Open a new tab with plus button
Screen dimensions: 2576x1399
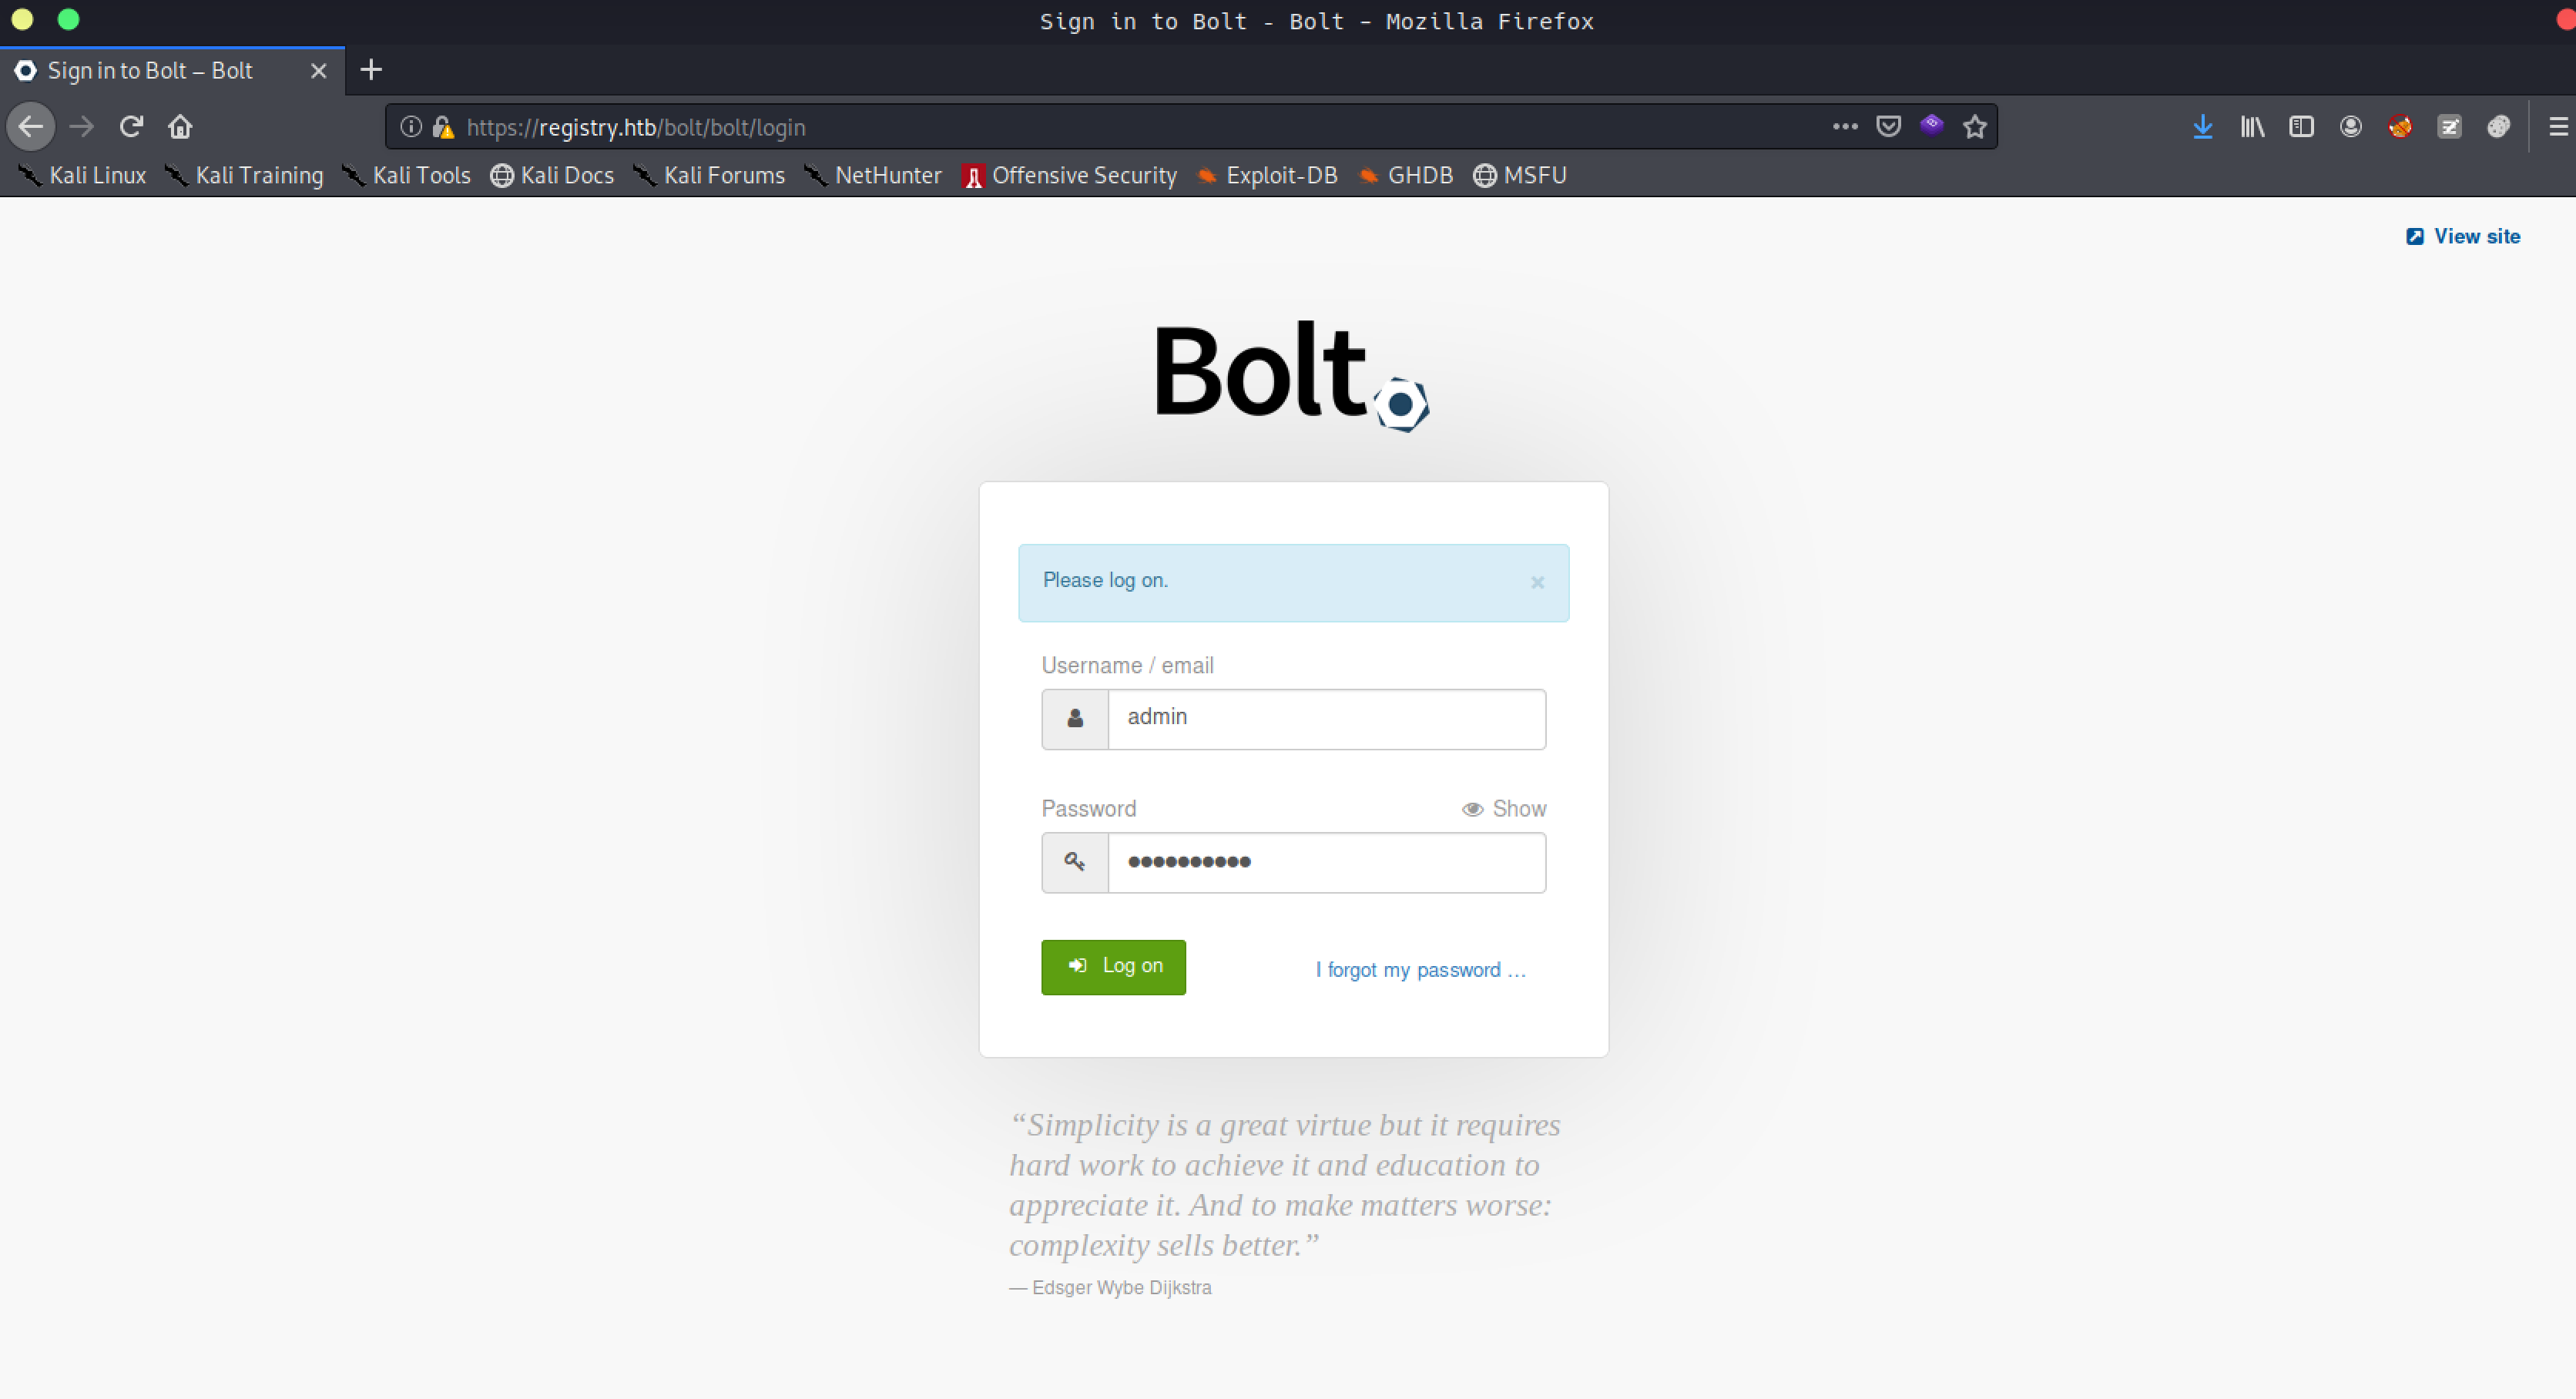click(x=371, y=70)
